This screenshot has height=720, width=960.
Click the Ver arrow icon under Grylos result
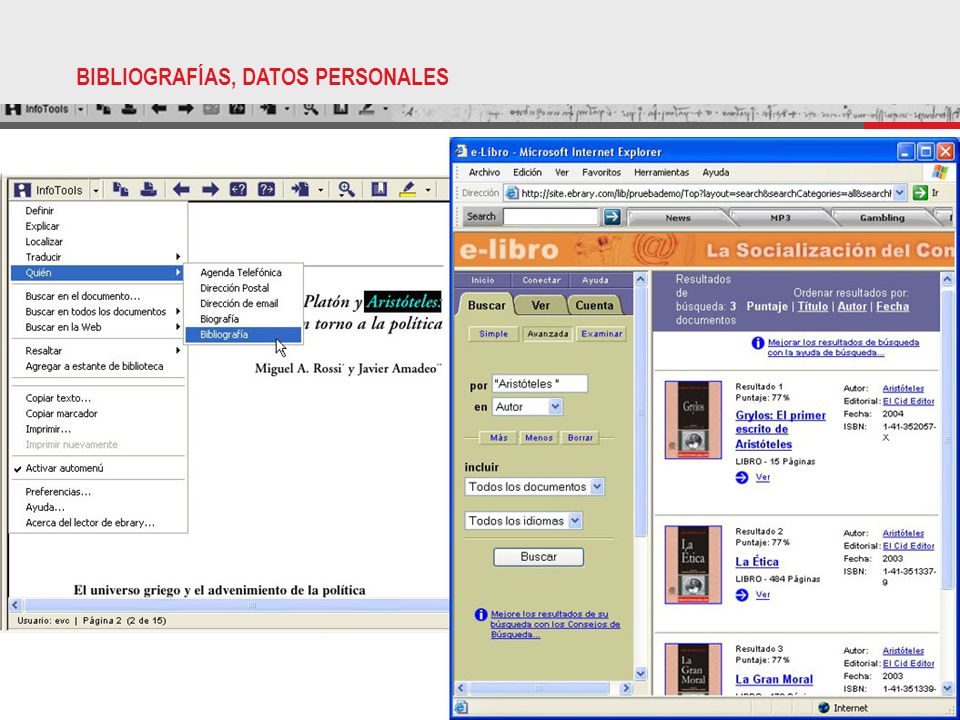click(741, 478)
